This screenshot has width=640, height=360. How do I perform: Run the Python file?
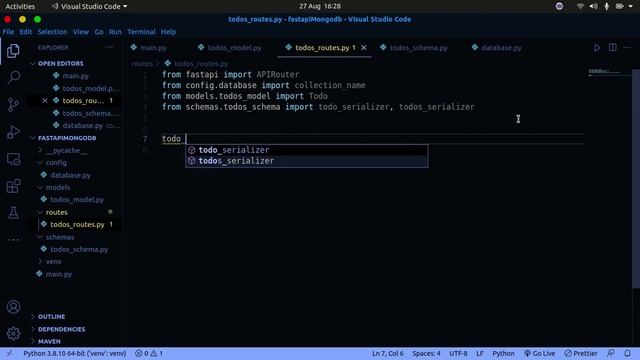pos(597,48)
